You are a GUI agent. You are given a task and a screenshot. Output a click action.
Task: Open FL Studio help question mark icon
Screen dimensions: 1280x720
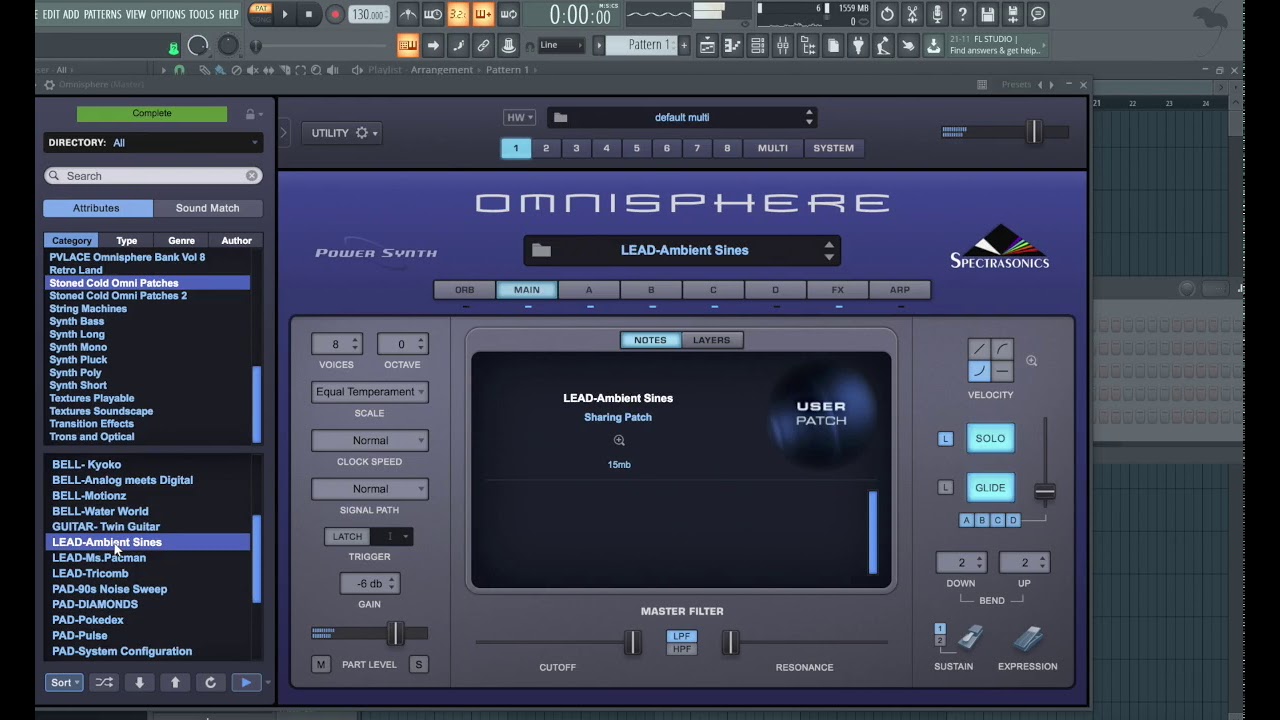(x=963, y=14)
